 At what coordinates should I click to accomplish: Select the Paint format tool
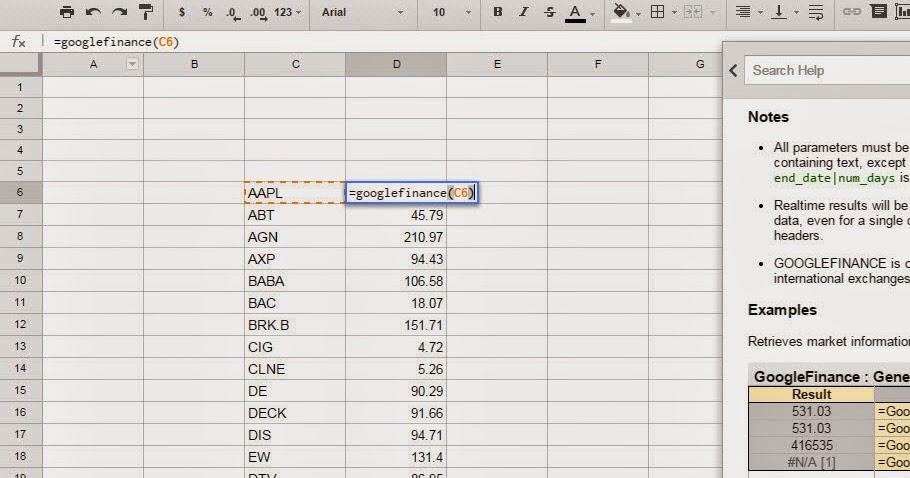click(x=146, y=12)
